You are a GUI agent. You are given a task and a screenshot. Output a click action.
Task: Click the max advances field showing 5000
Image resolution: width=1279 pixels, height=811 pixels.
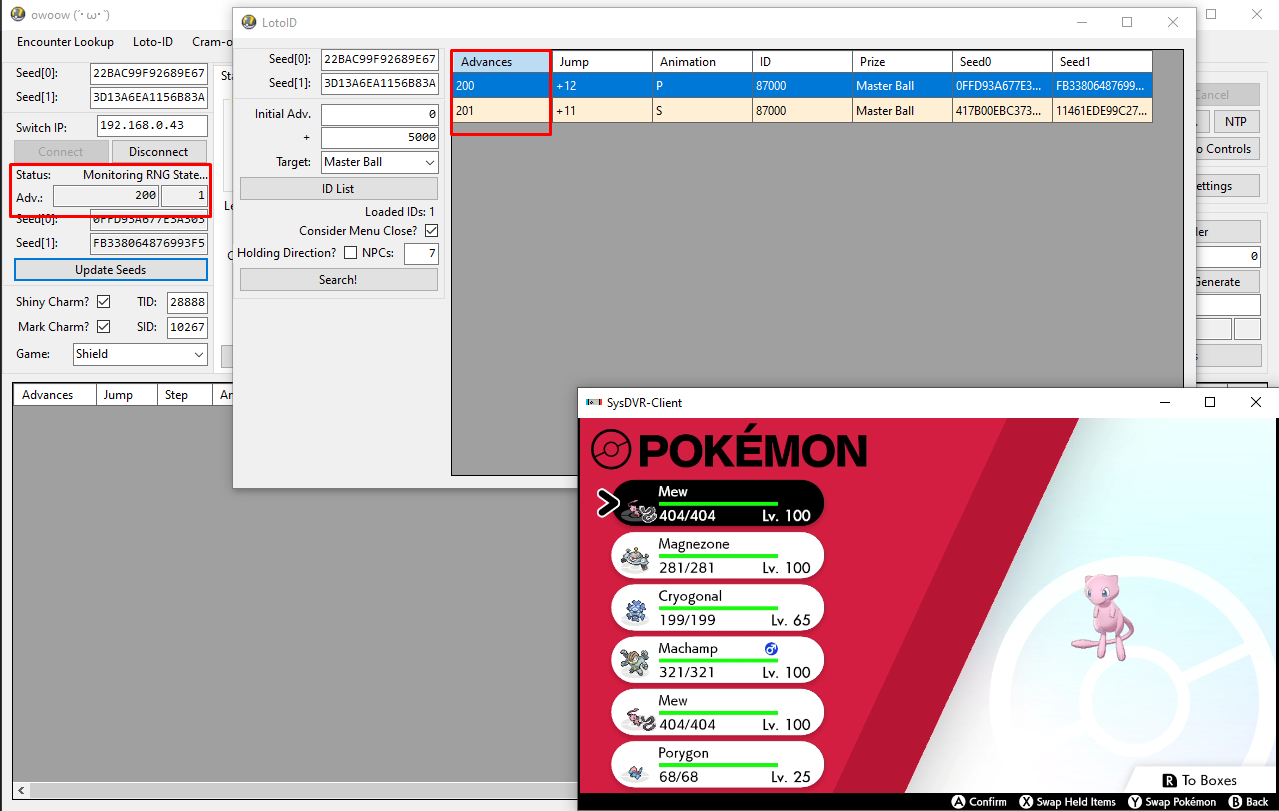(x=380, y=138)
